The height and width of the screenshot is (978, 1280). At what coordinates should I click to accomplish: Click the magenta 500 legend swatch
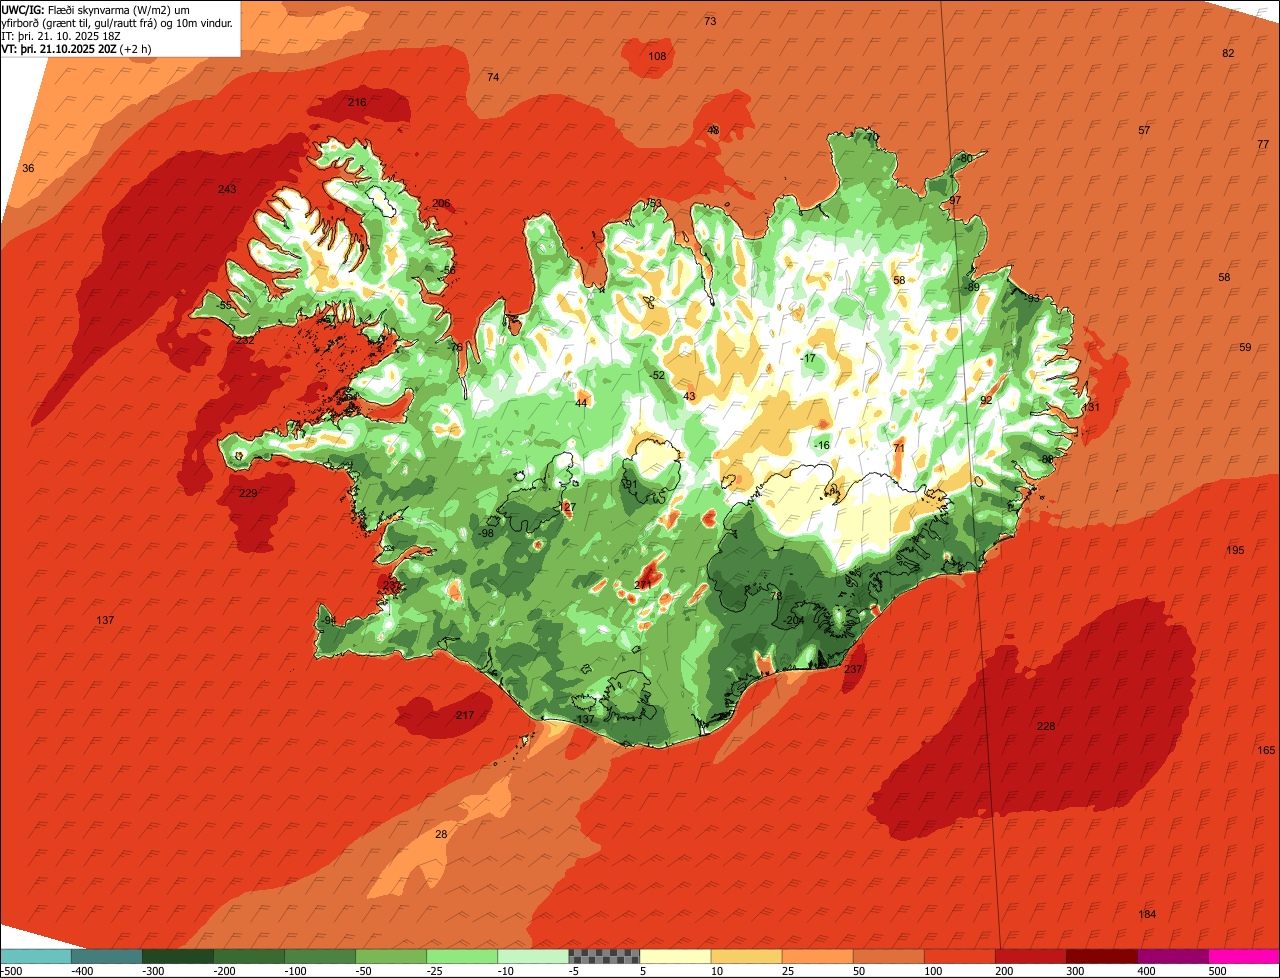[1244, 956]
